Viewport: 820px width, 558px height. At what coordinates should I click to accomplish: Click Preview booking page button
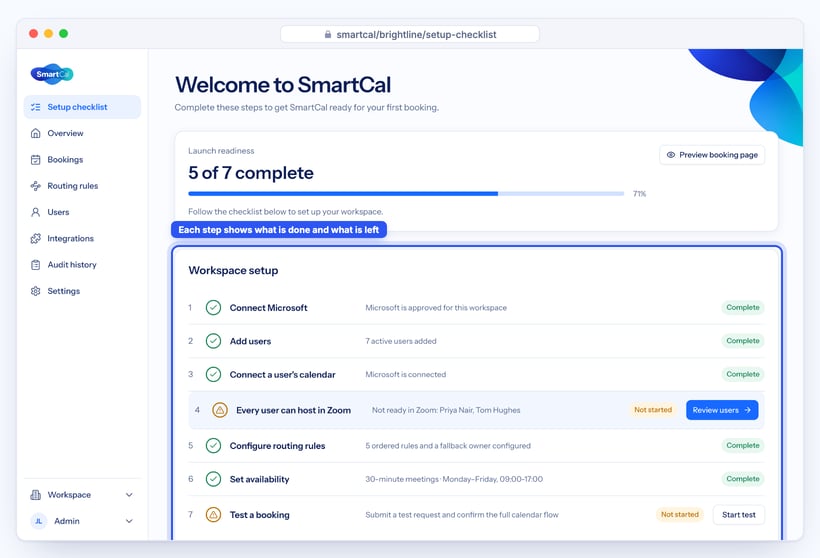point(712,155)
